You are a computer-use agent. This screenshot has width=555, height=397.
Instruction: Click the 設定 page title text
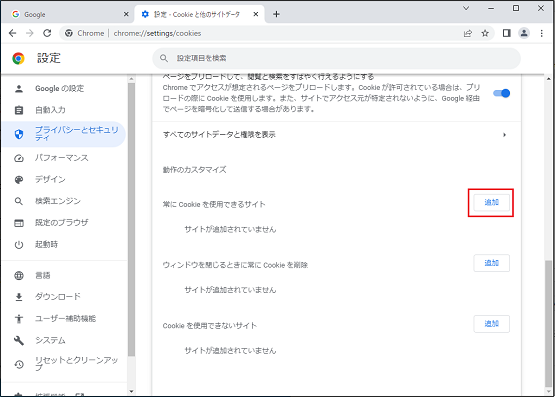click(x=49, y=58)
